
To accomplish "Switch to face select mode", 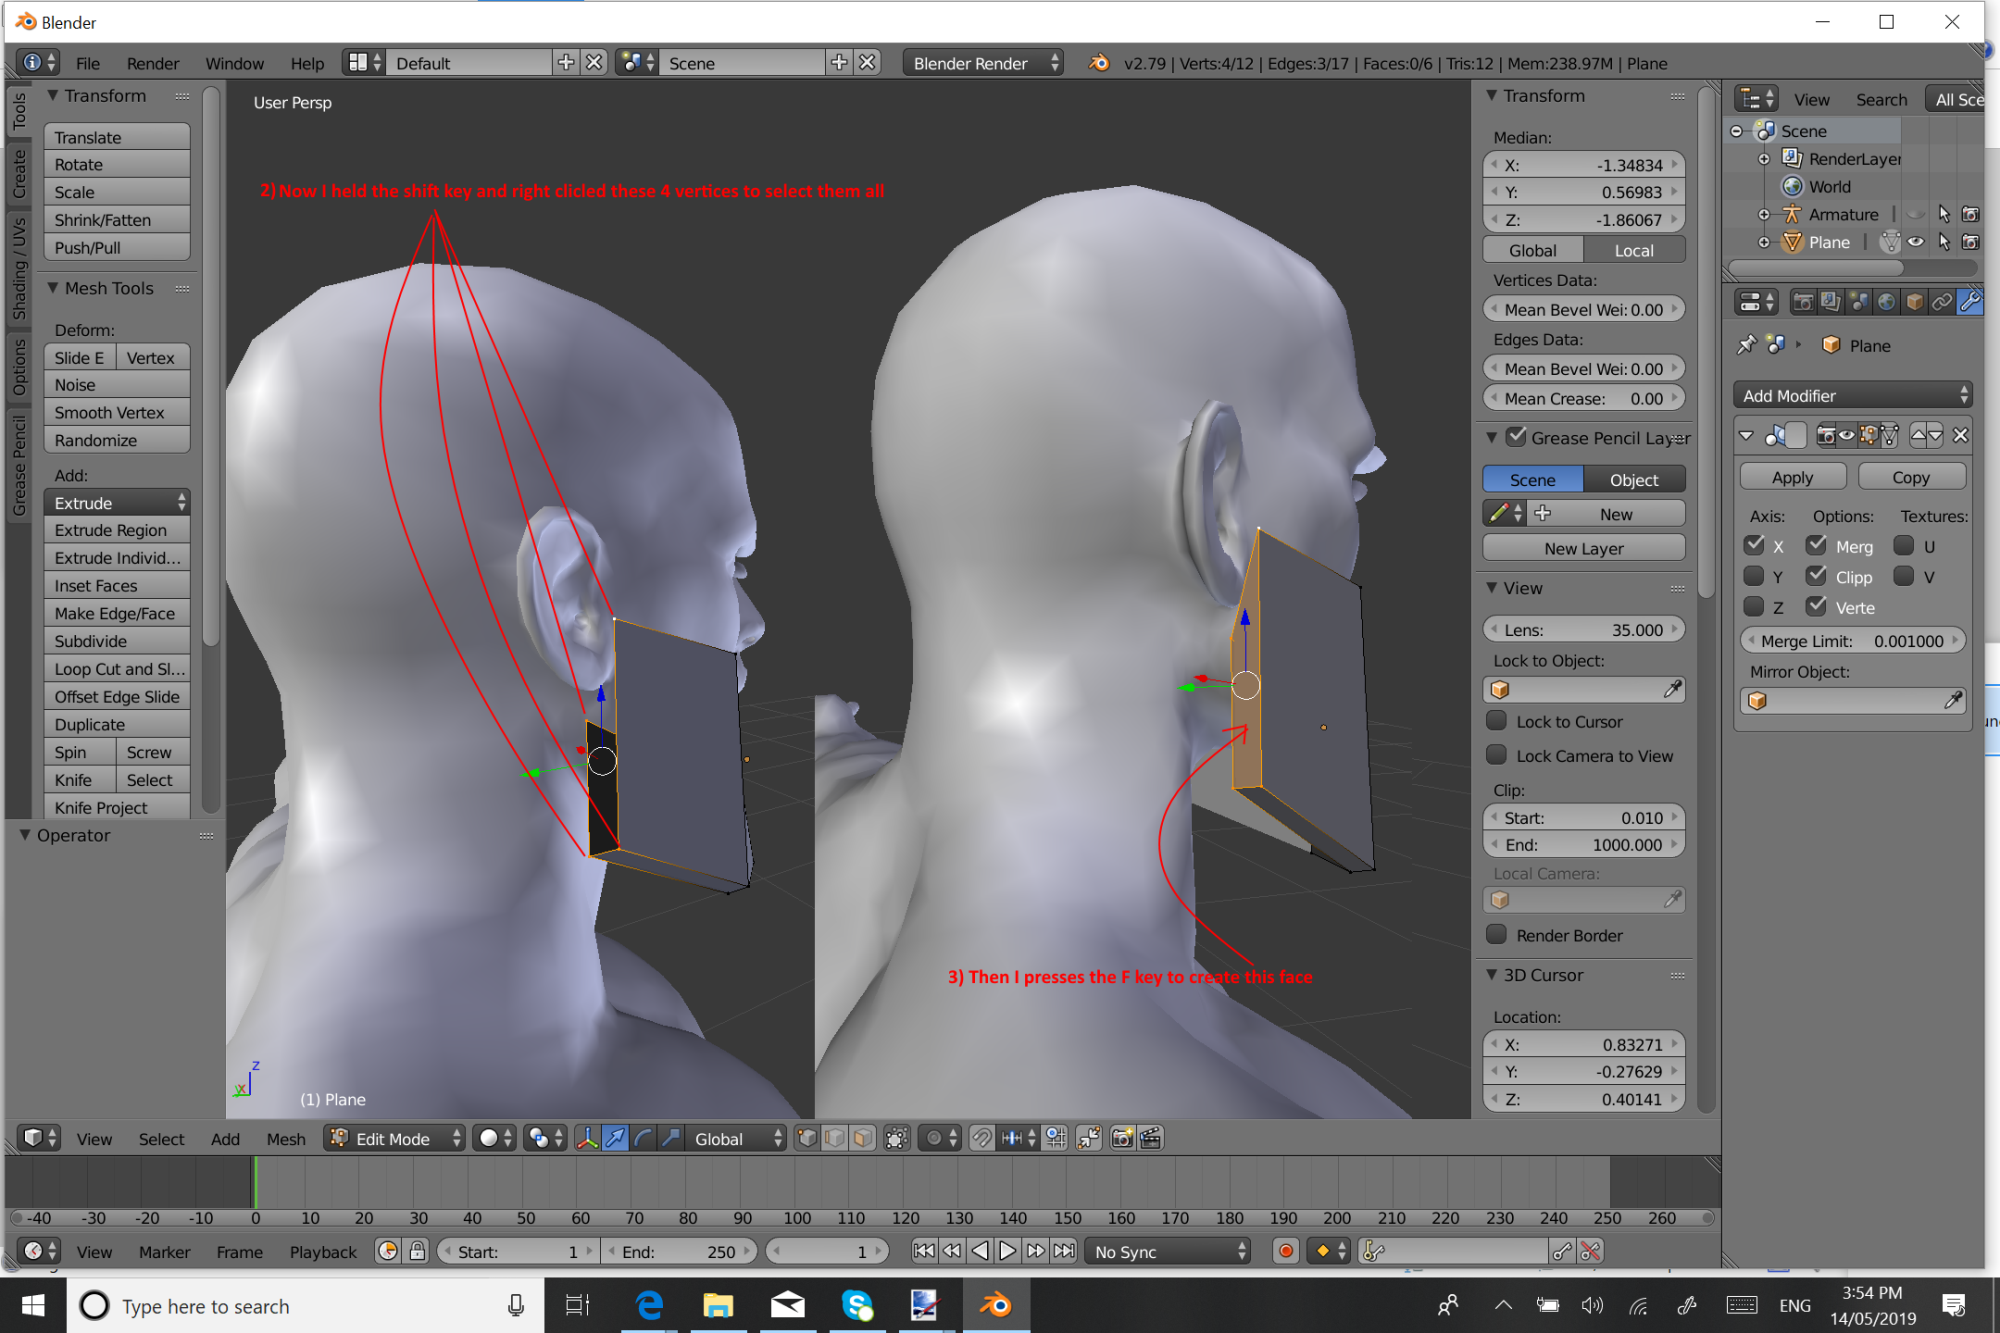I will 863,1138.
